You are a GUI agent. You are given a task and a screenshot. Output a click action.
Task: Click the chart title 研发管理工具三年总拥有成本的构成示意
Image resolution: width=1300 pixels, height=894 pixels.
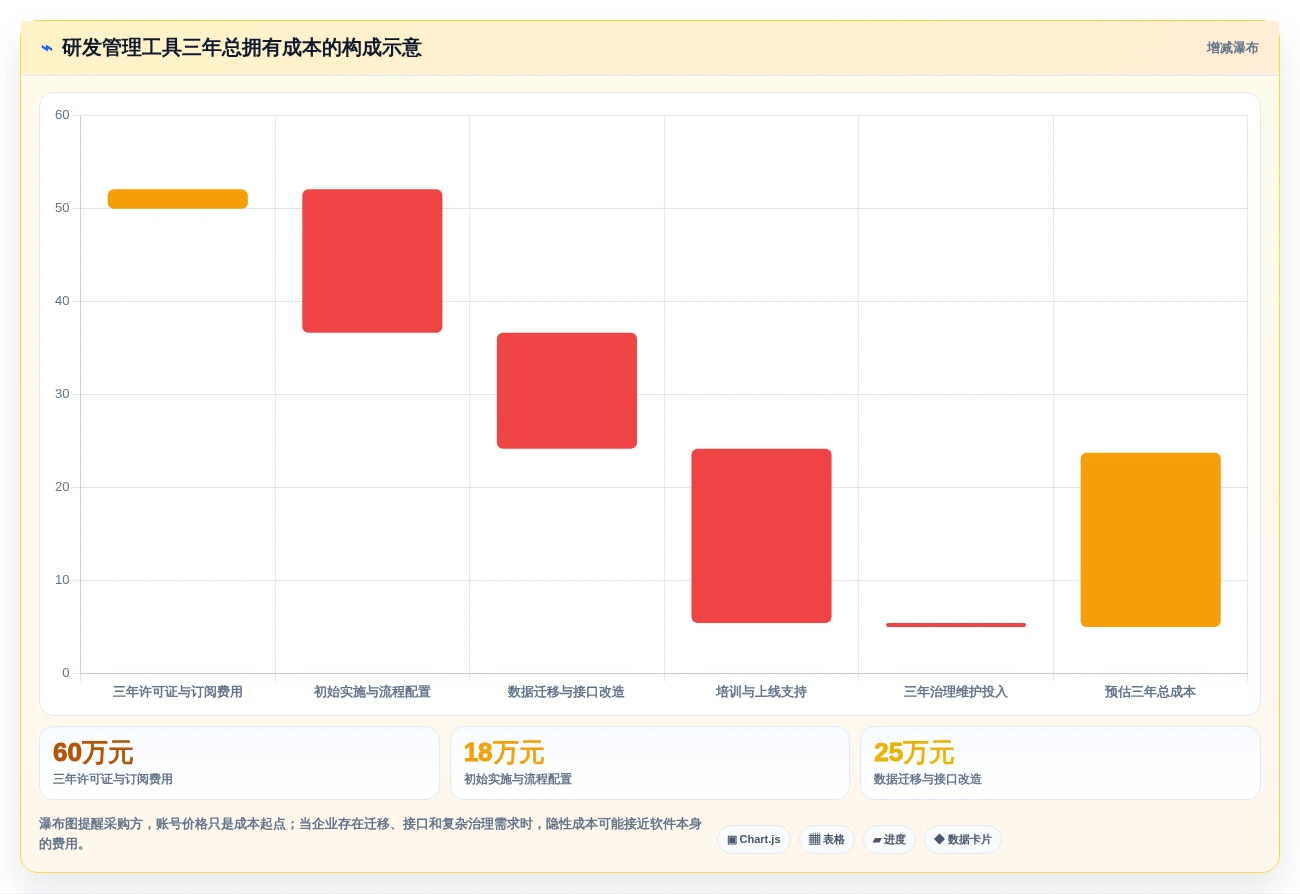(242, 48)
